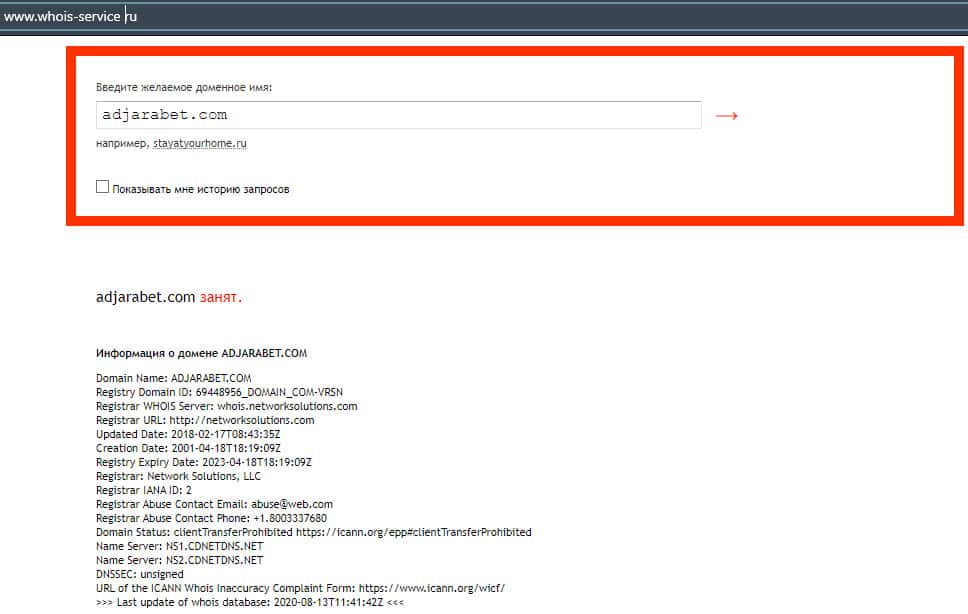Viewport: 968px width, 614px height.
Task: Select the 'adjarabet.com занят.' result heading
Action: pos(169,297)
